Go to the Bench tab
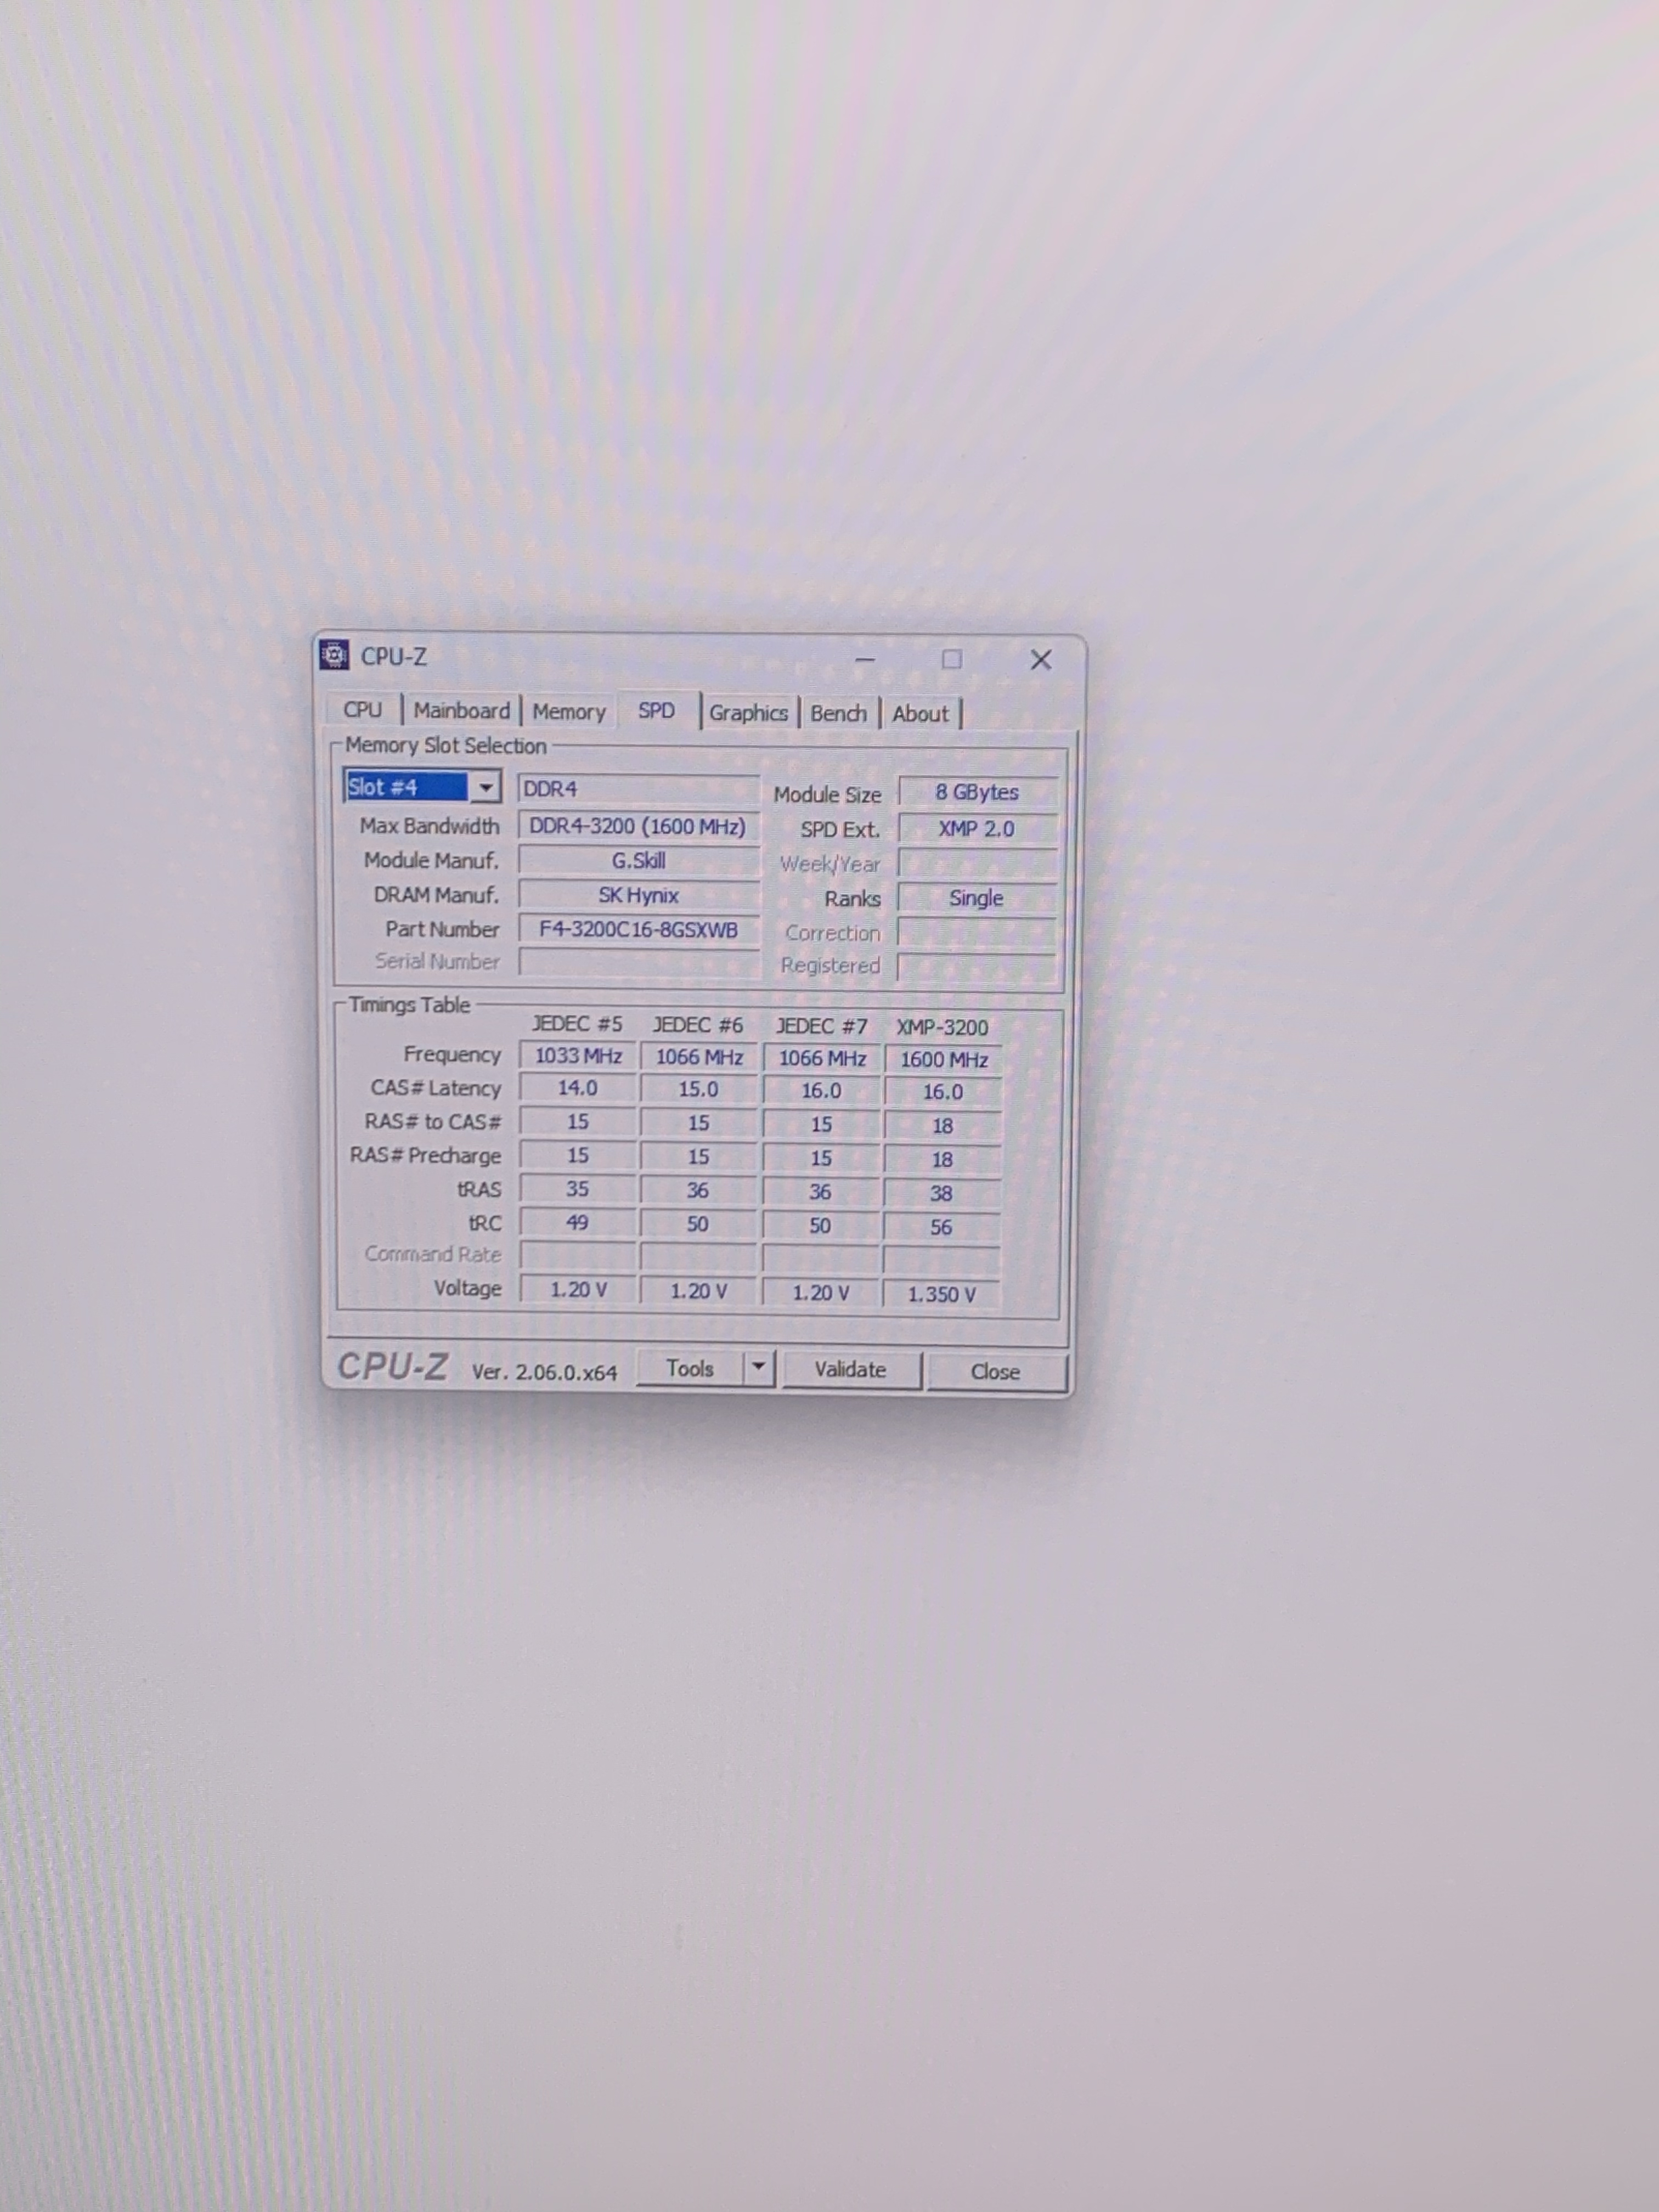The width and height of the screenshot is (1659, 2212). click(838, 714)
